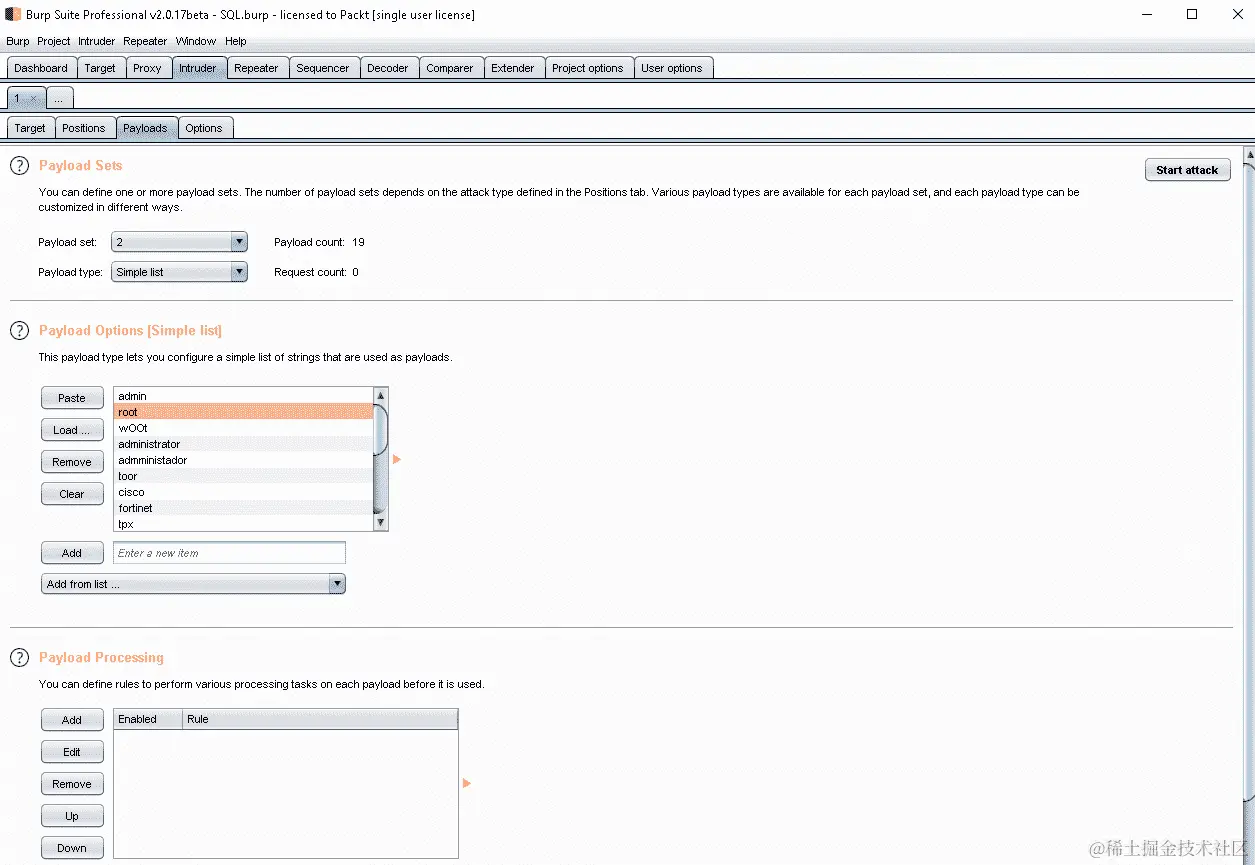The image size is (1255, 865).
Task: Switch to the Dashboard tab
Action: [41, 68]
